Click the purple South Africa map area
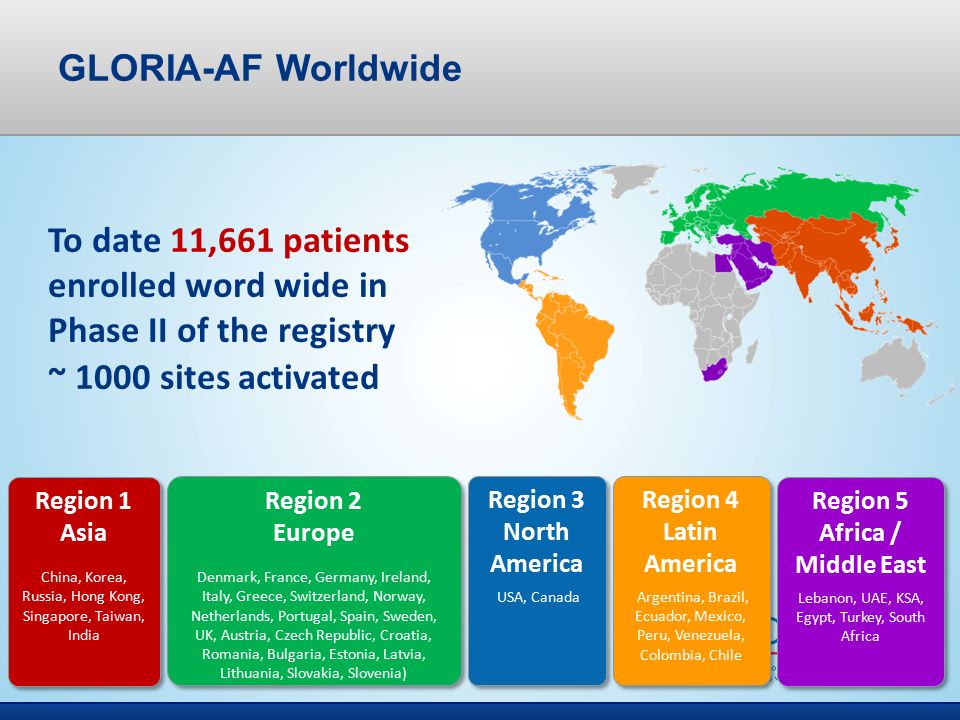Image resolution: width=960 pixels, height=720 pixels. click(x=713, y=369)
